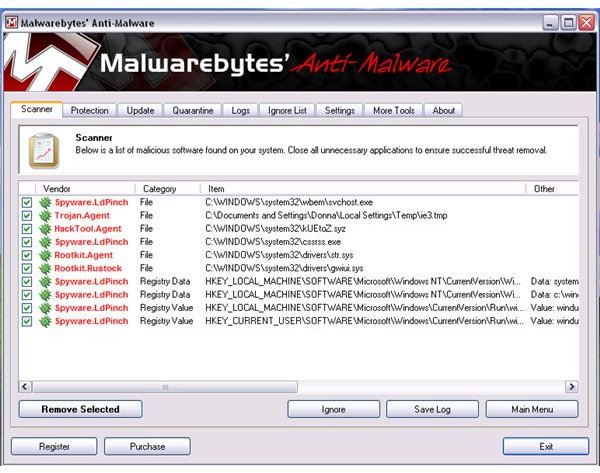Click the Remove Selected button
Image resolution: width=600 pixels, height=473 pixels.
click(81, 409)
